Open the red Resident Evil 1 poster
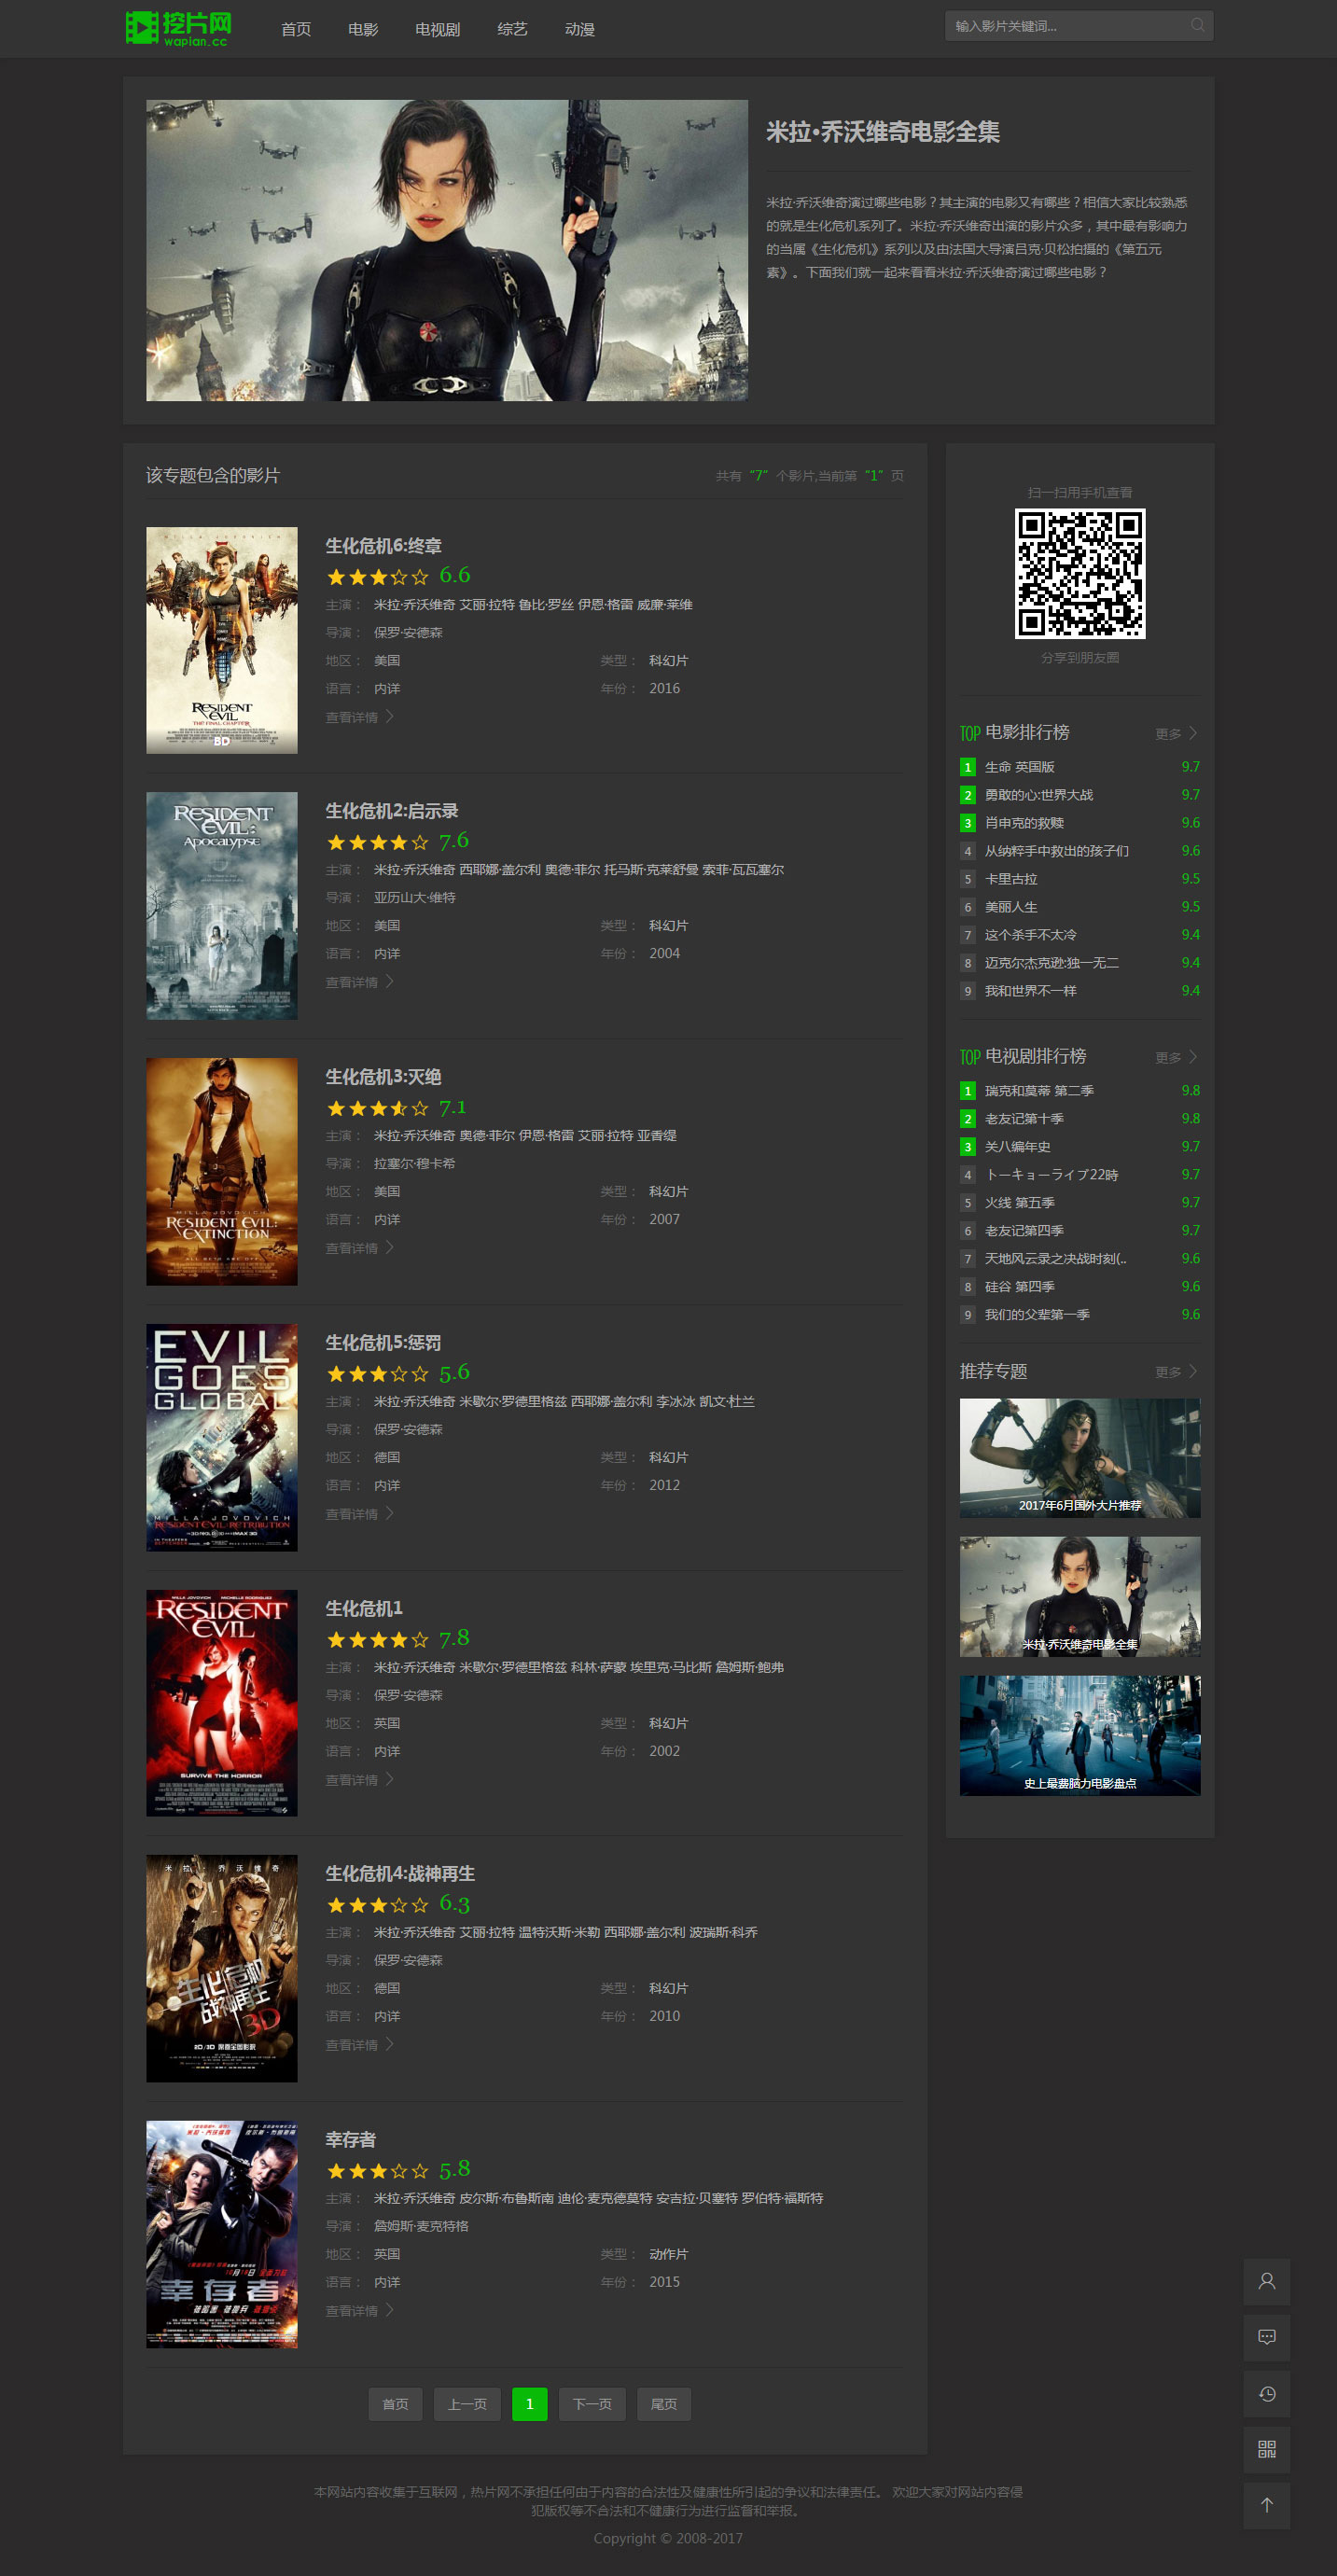 (x=221, y=1703)
